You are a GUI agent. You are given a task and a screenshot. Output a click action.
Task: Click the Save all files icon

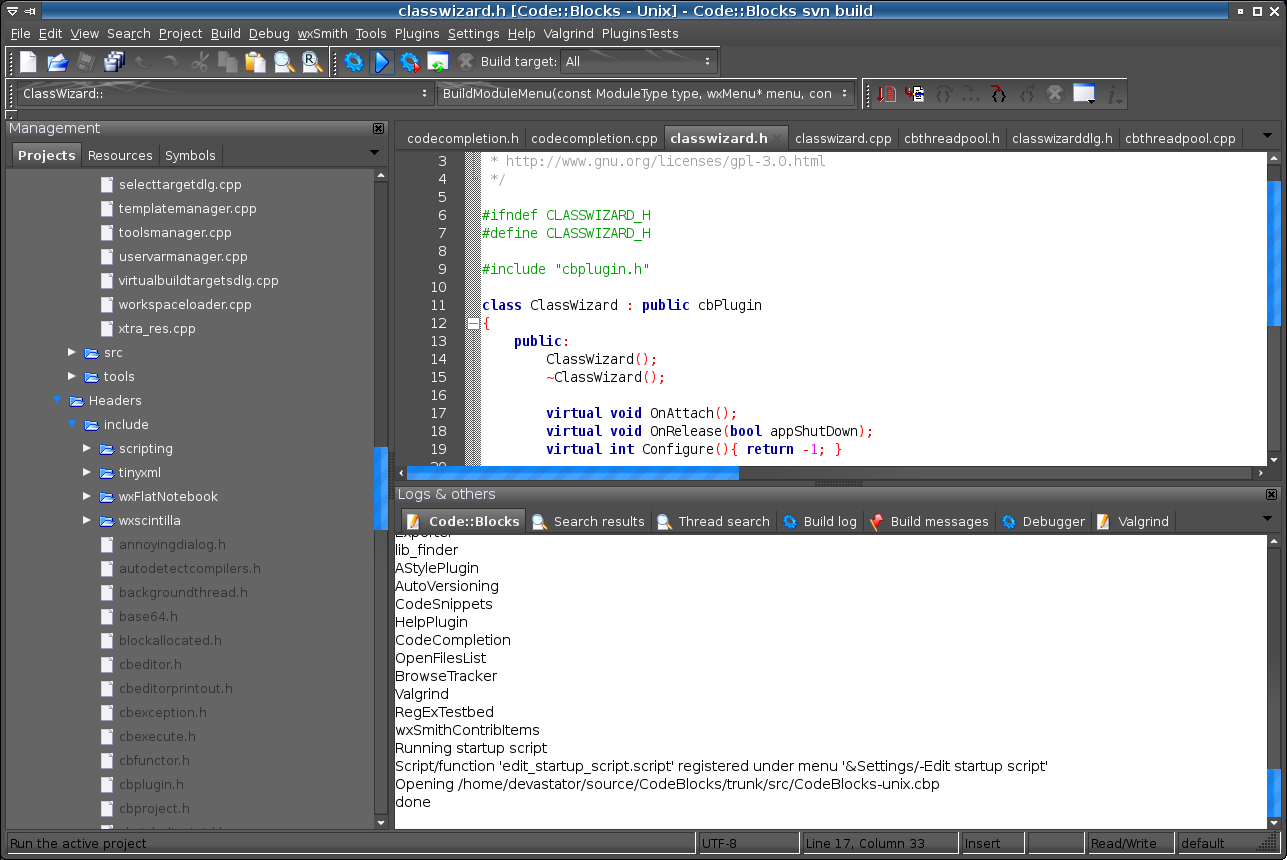point(114,62)
